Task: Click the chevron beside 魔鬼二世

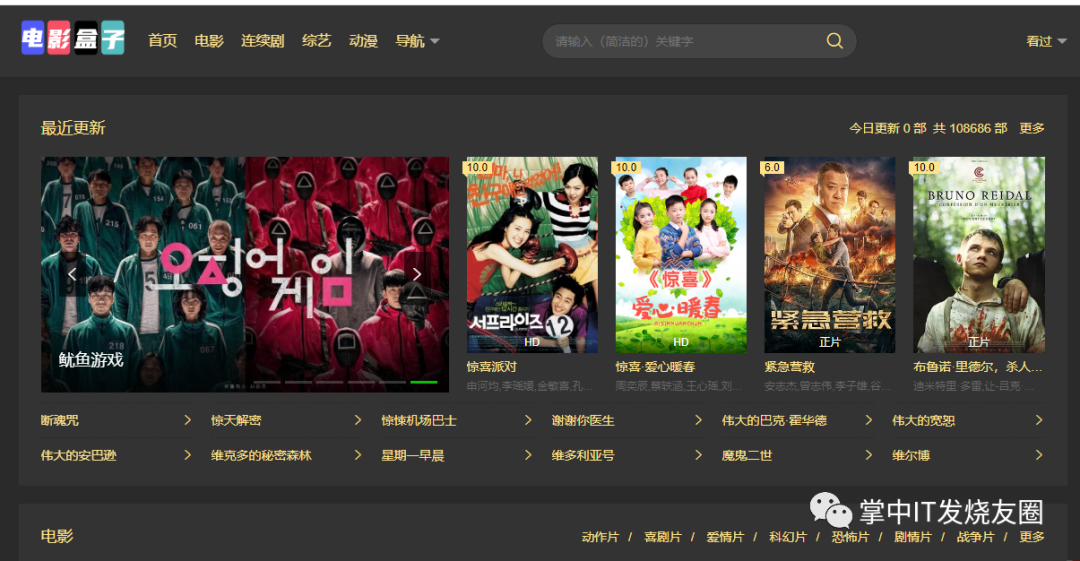Action: tap(869, 456)
